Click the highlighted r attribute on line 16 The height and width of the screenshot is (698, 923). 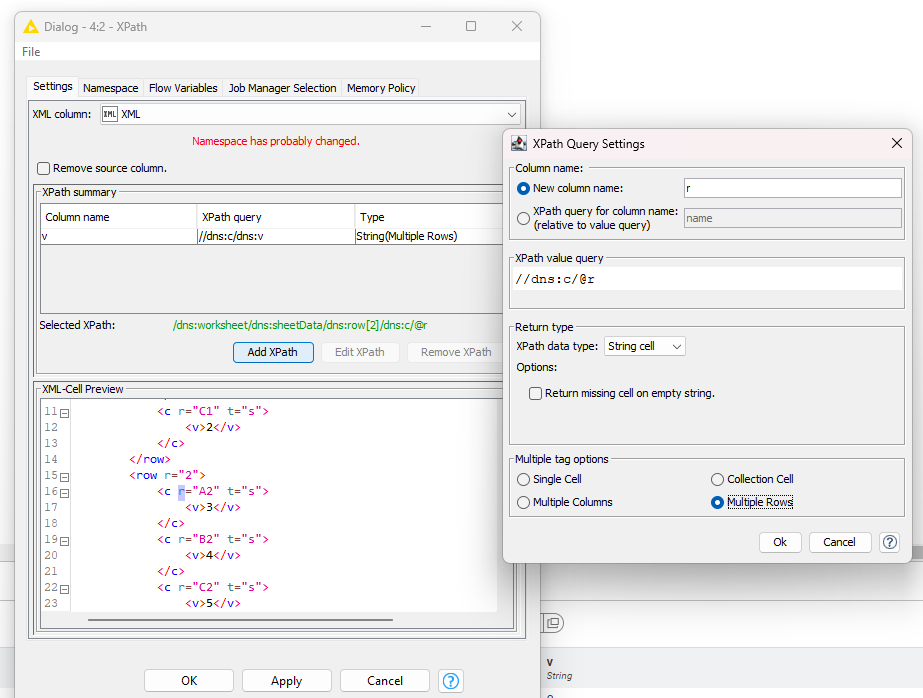tap(181, 491)
